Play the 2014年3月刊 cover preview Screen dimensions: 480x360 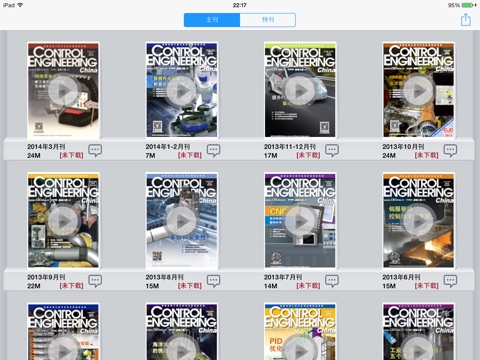[63, 90]
